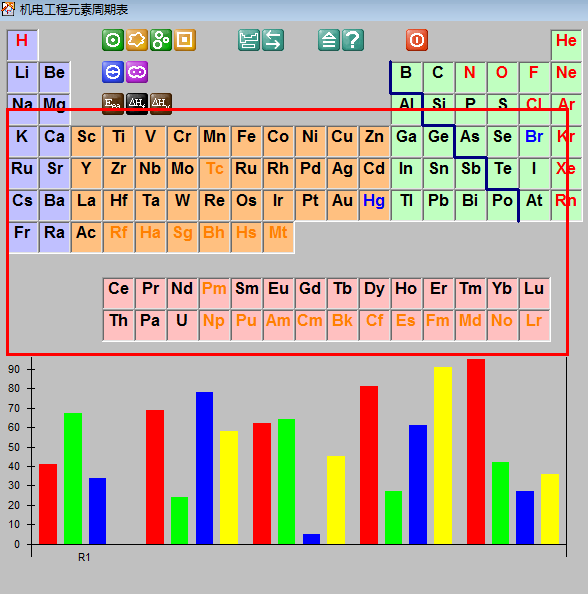Click the green atom nucleus icon
588x594 pixels.
(x=113, y=40)
